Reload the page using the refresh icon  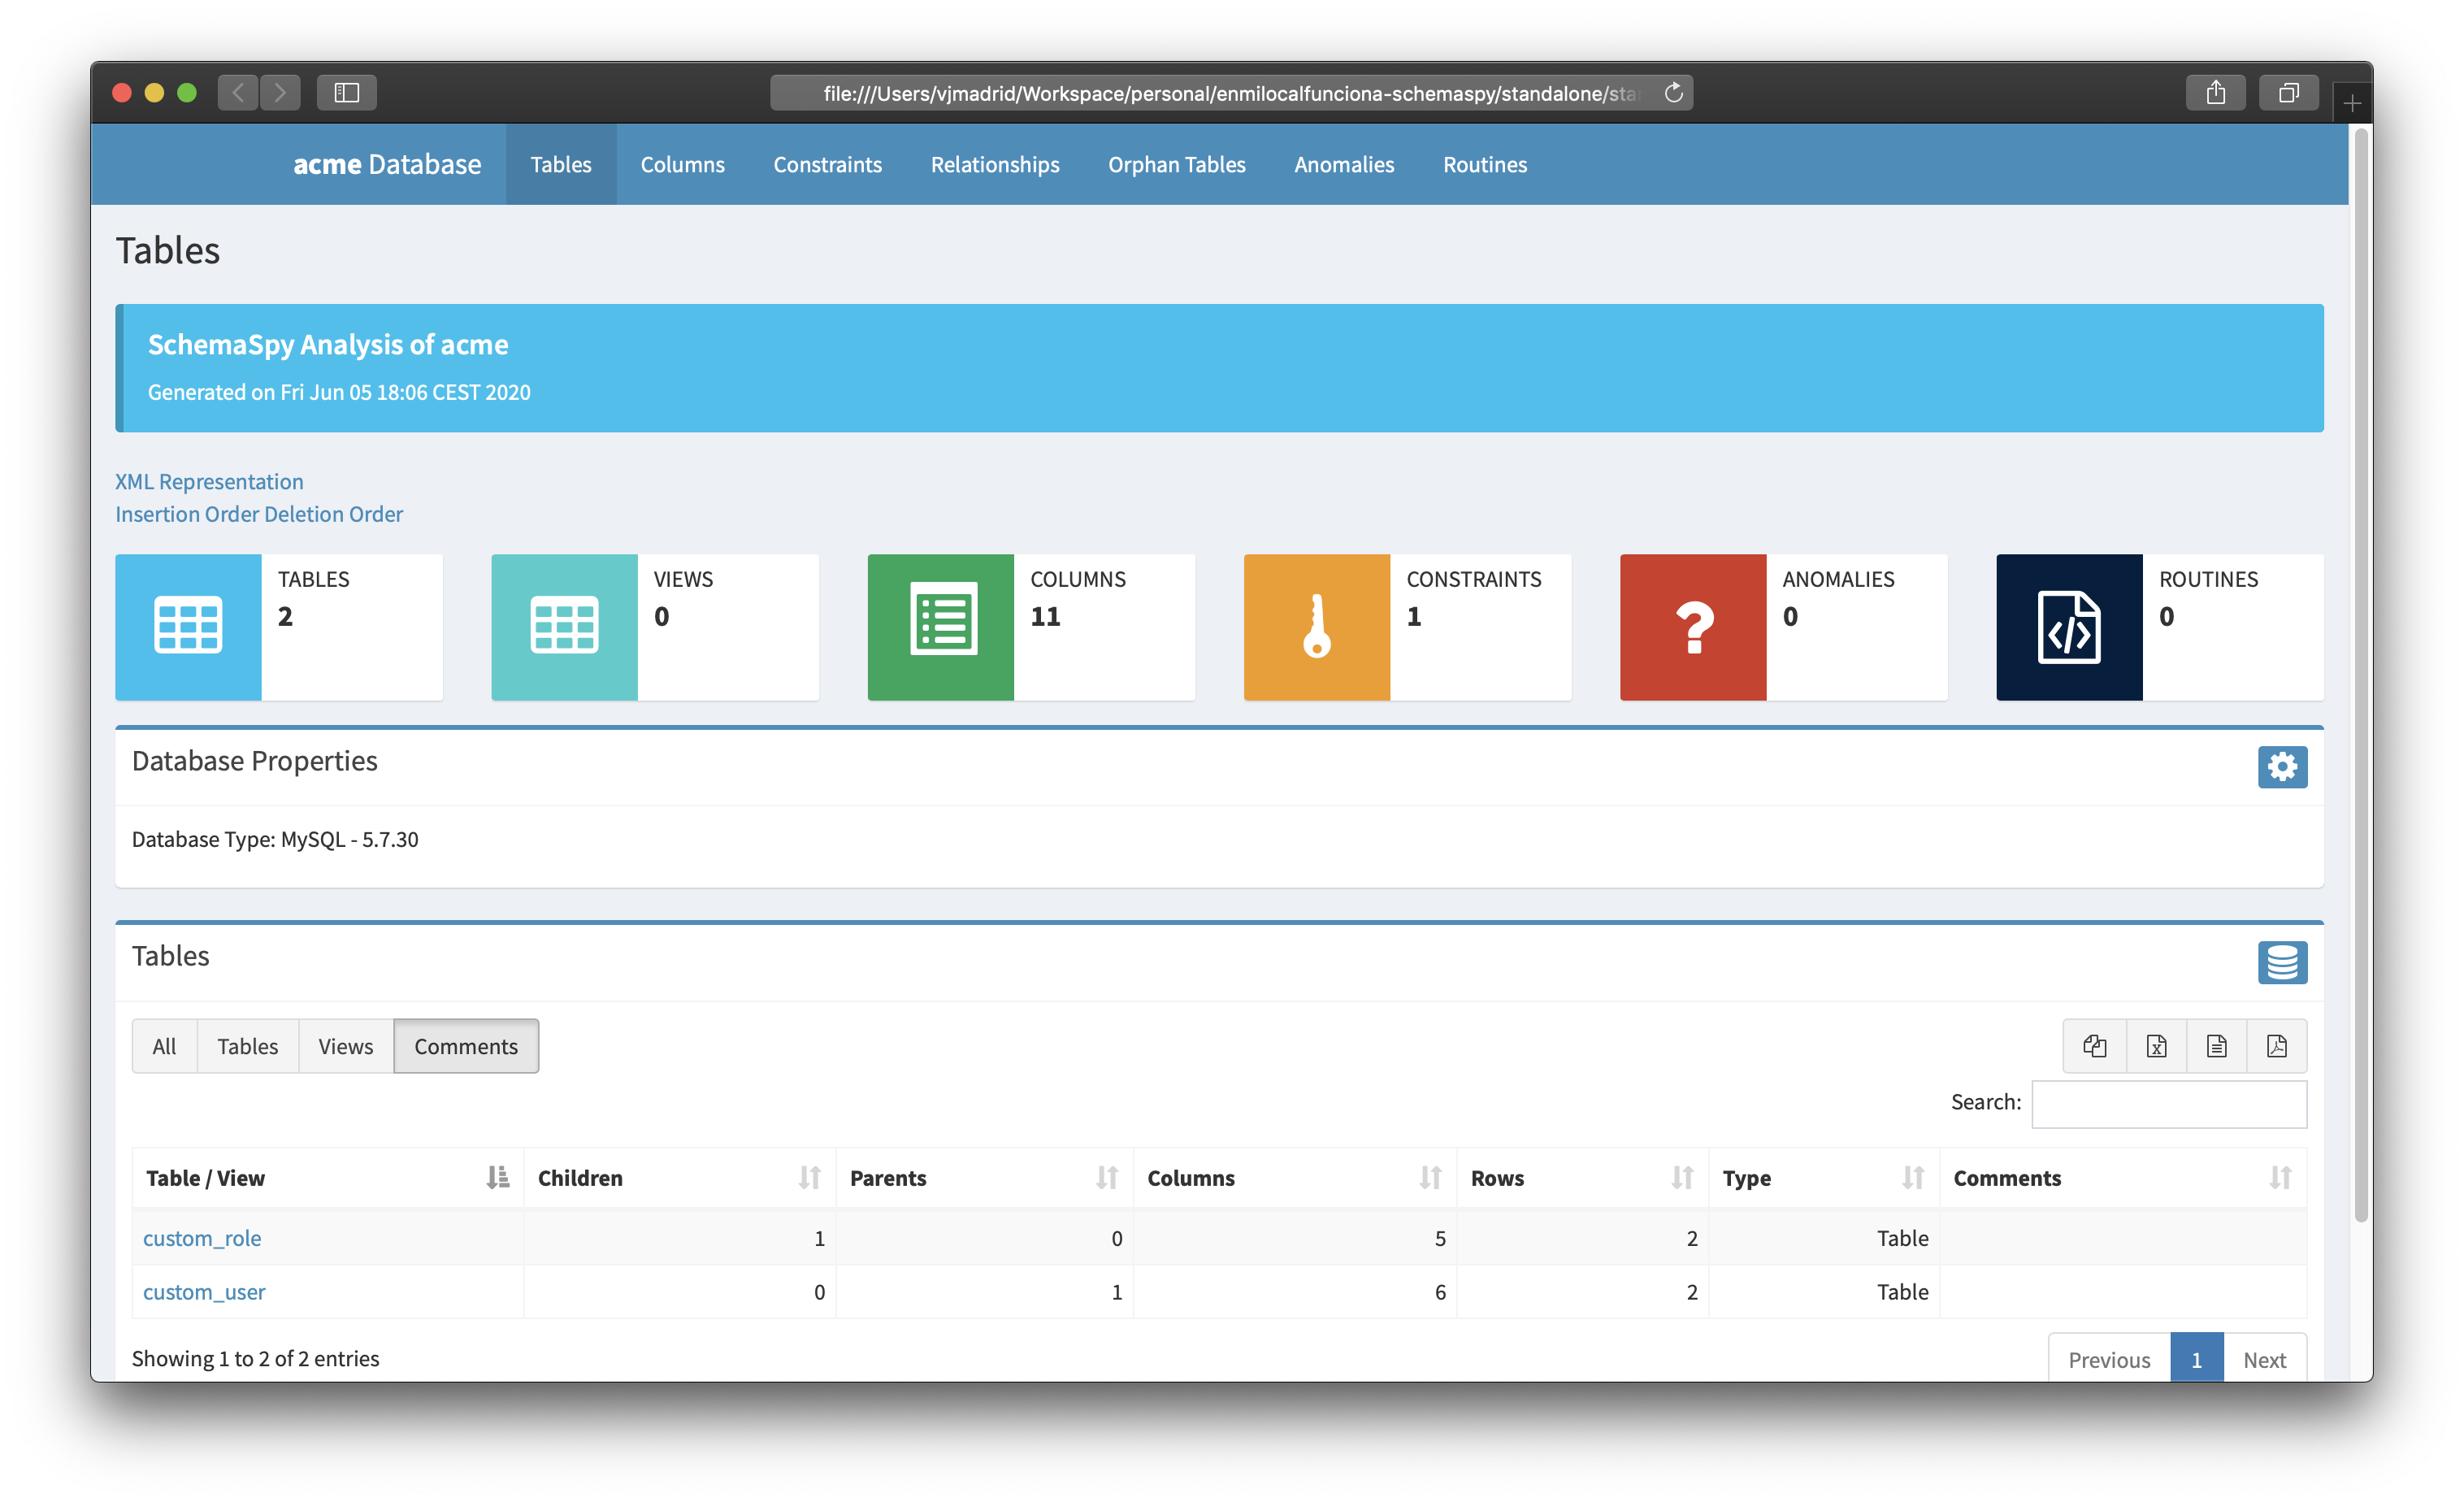coord(1673,93)
